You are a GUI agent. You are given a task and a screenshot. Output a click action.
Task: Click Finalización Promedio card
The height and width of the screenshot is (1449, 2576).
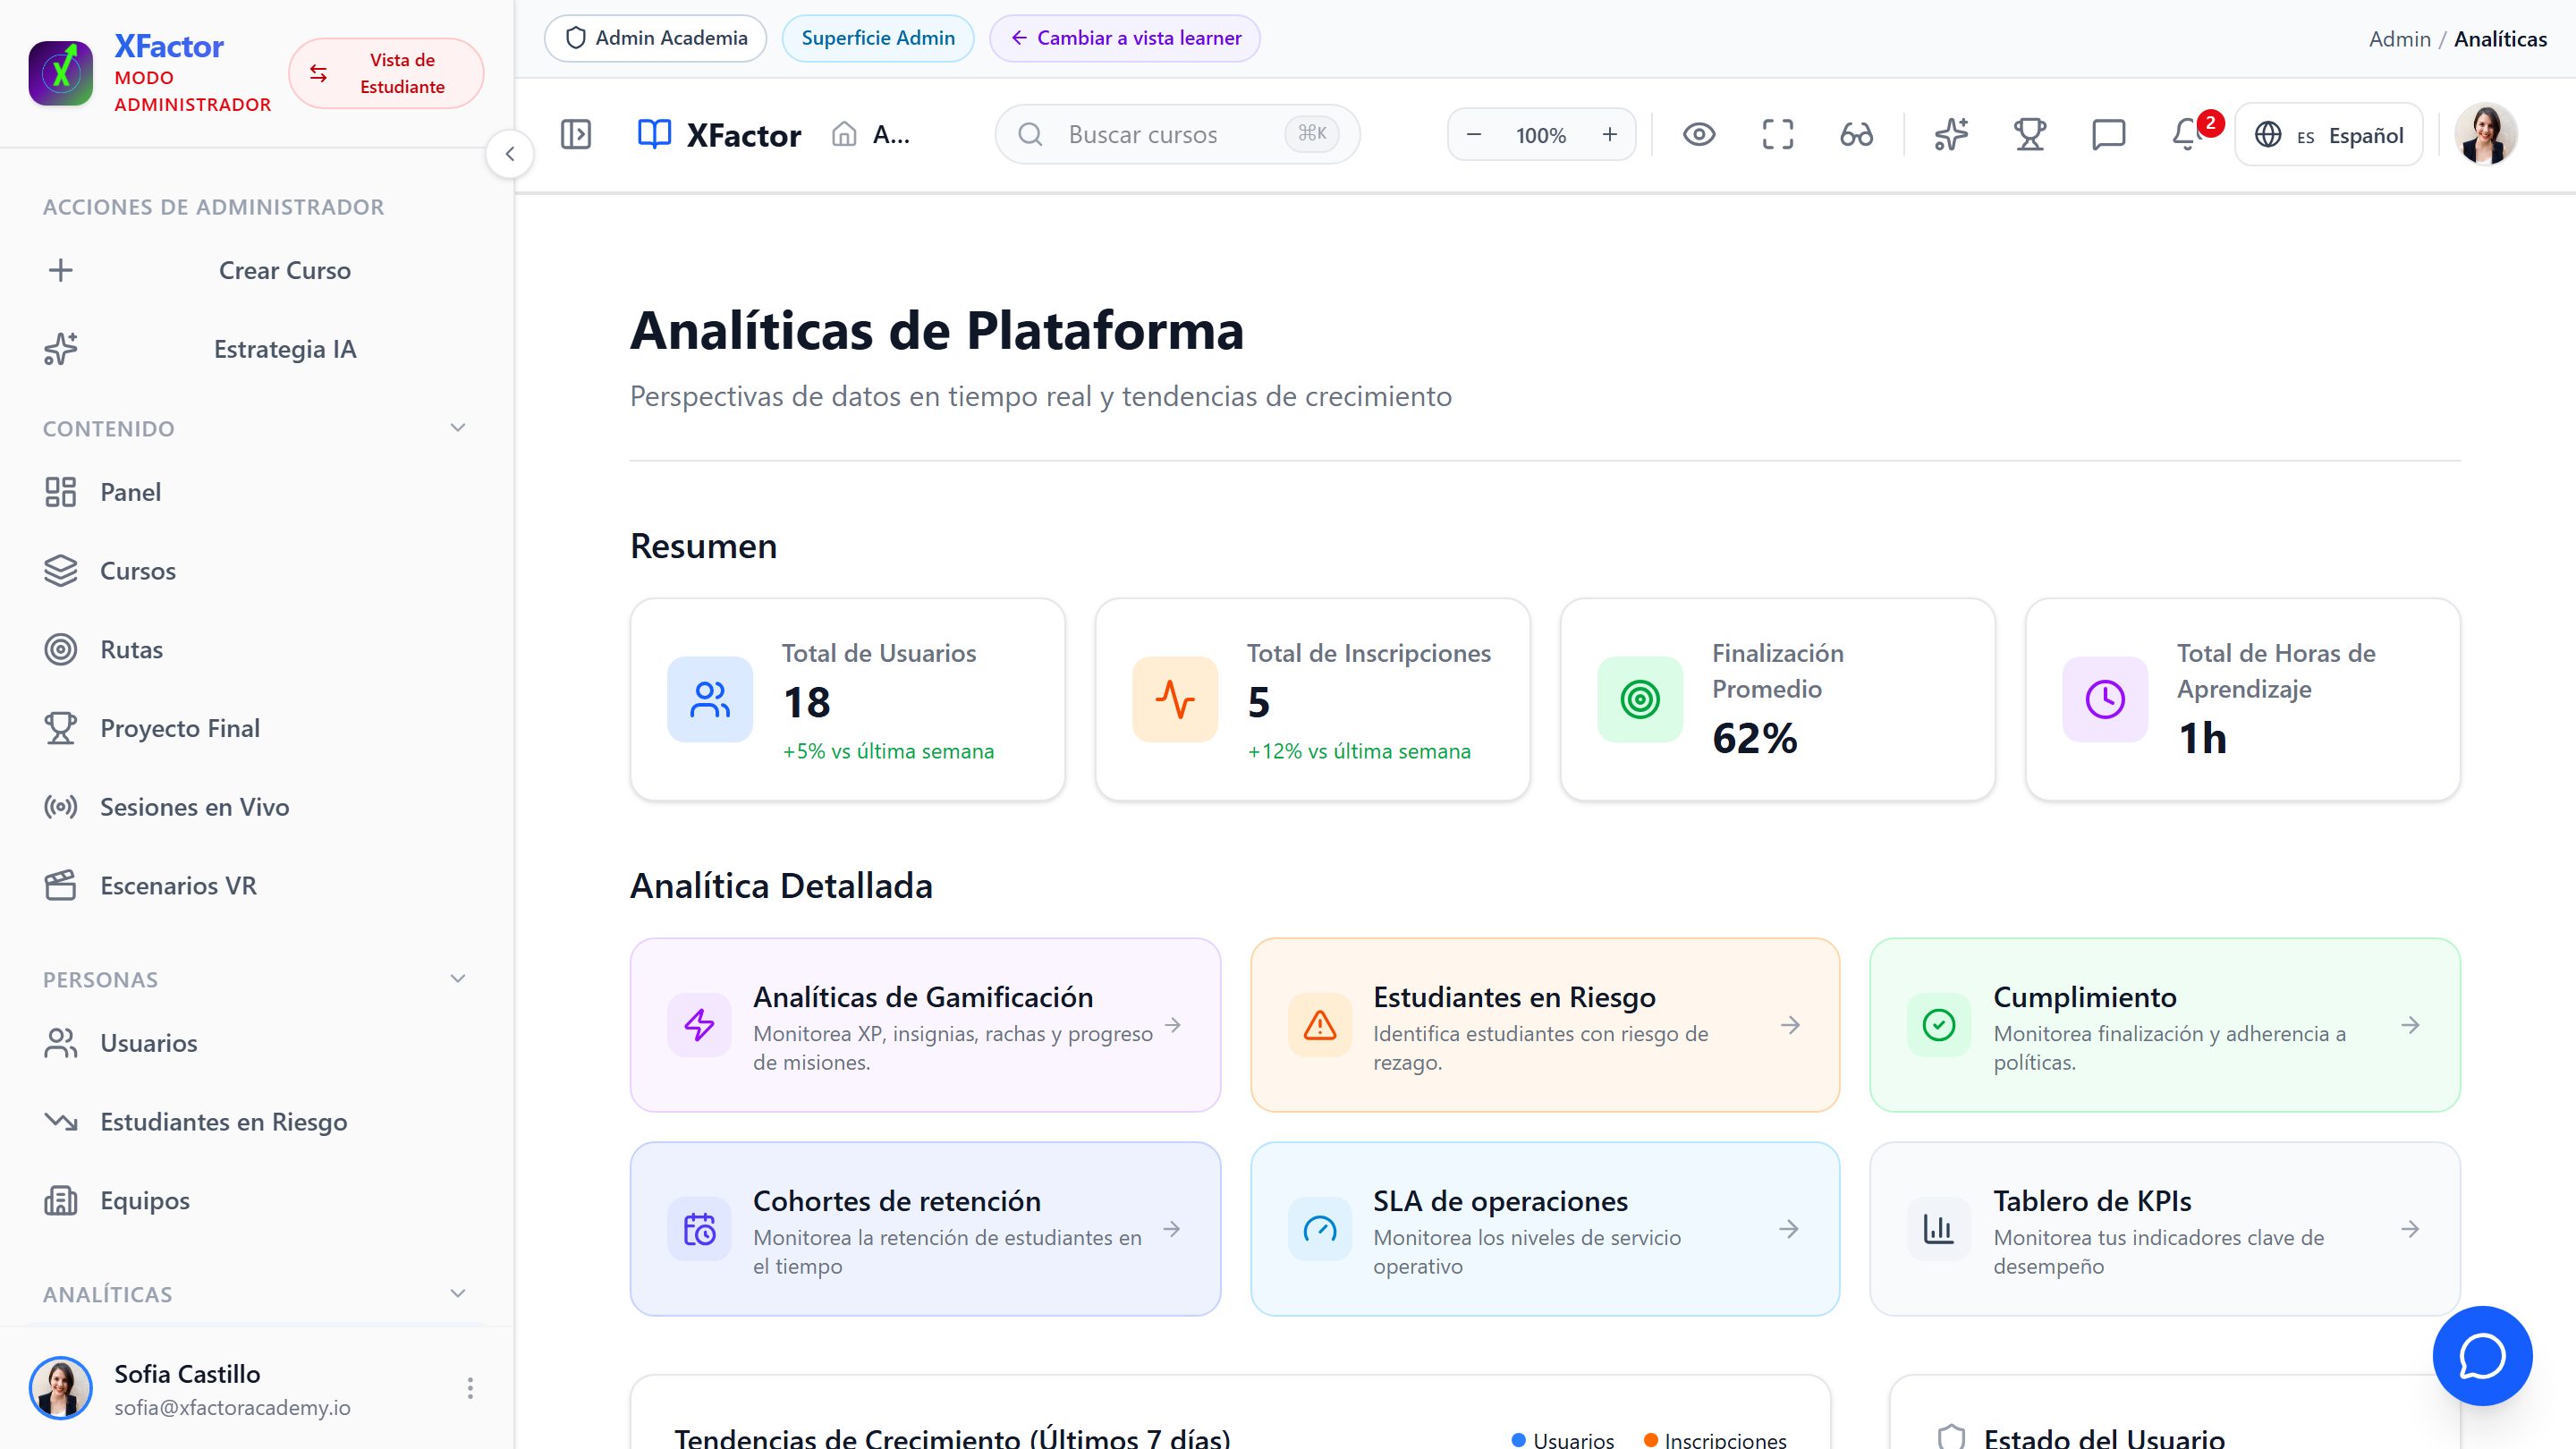pyautogui.click(x=1778, y=699)
